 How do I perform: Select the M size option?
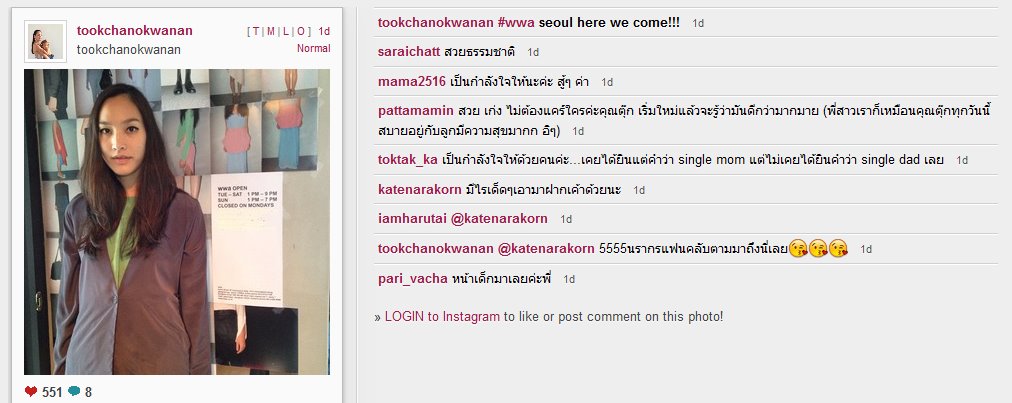coord(271,31)
